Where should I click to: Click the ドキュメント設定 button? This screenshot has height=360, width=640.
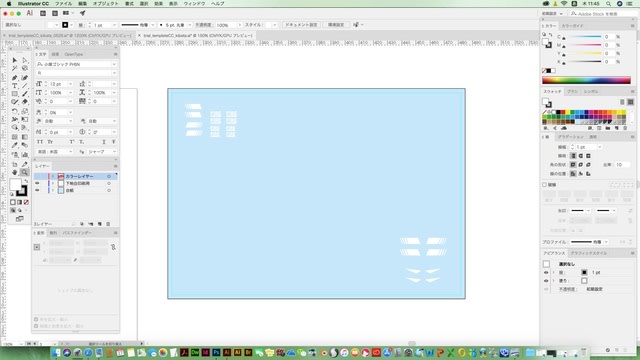(x=301, y=25)
